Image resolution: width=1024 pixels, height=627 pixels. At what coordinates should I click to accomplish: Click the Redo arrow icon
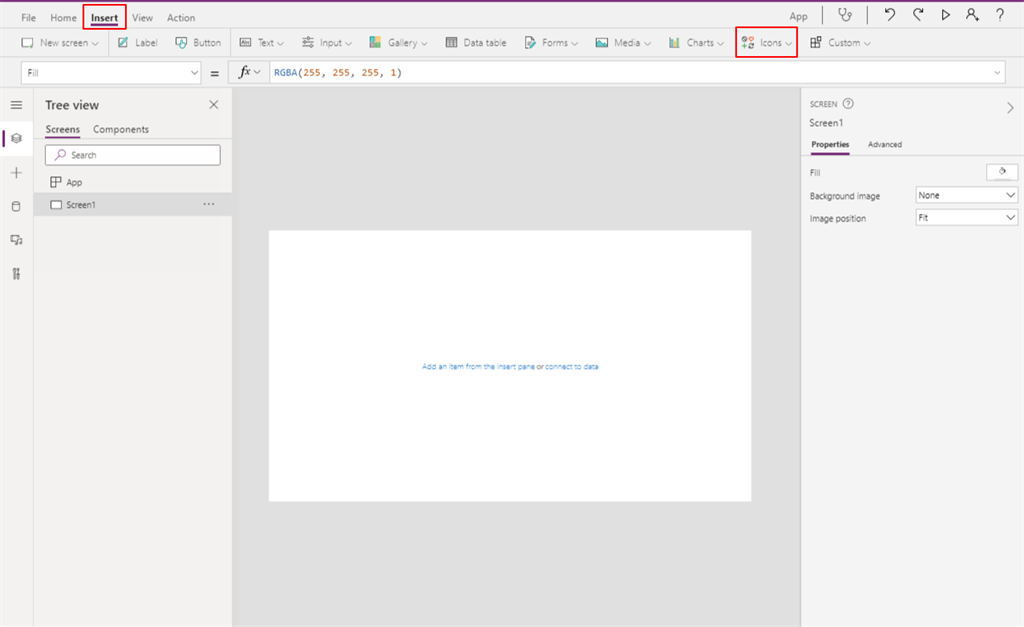[x=917, y=15]
